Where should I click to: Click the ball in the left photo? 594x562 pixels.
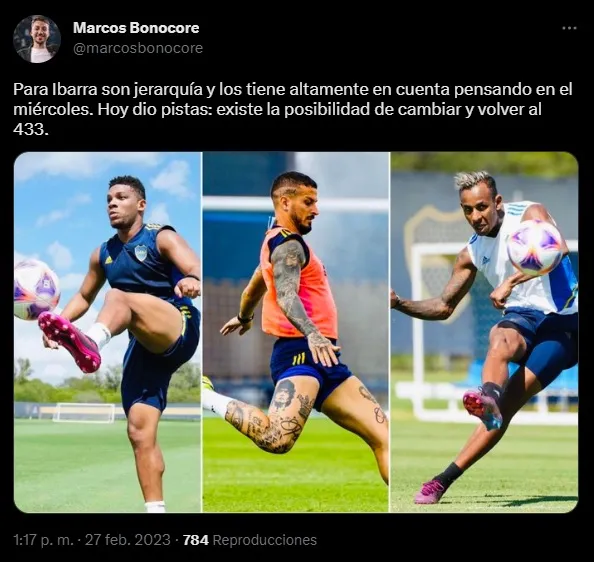[x=36, y=289]
